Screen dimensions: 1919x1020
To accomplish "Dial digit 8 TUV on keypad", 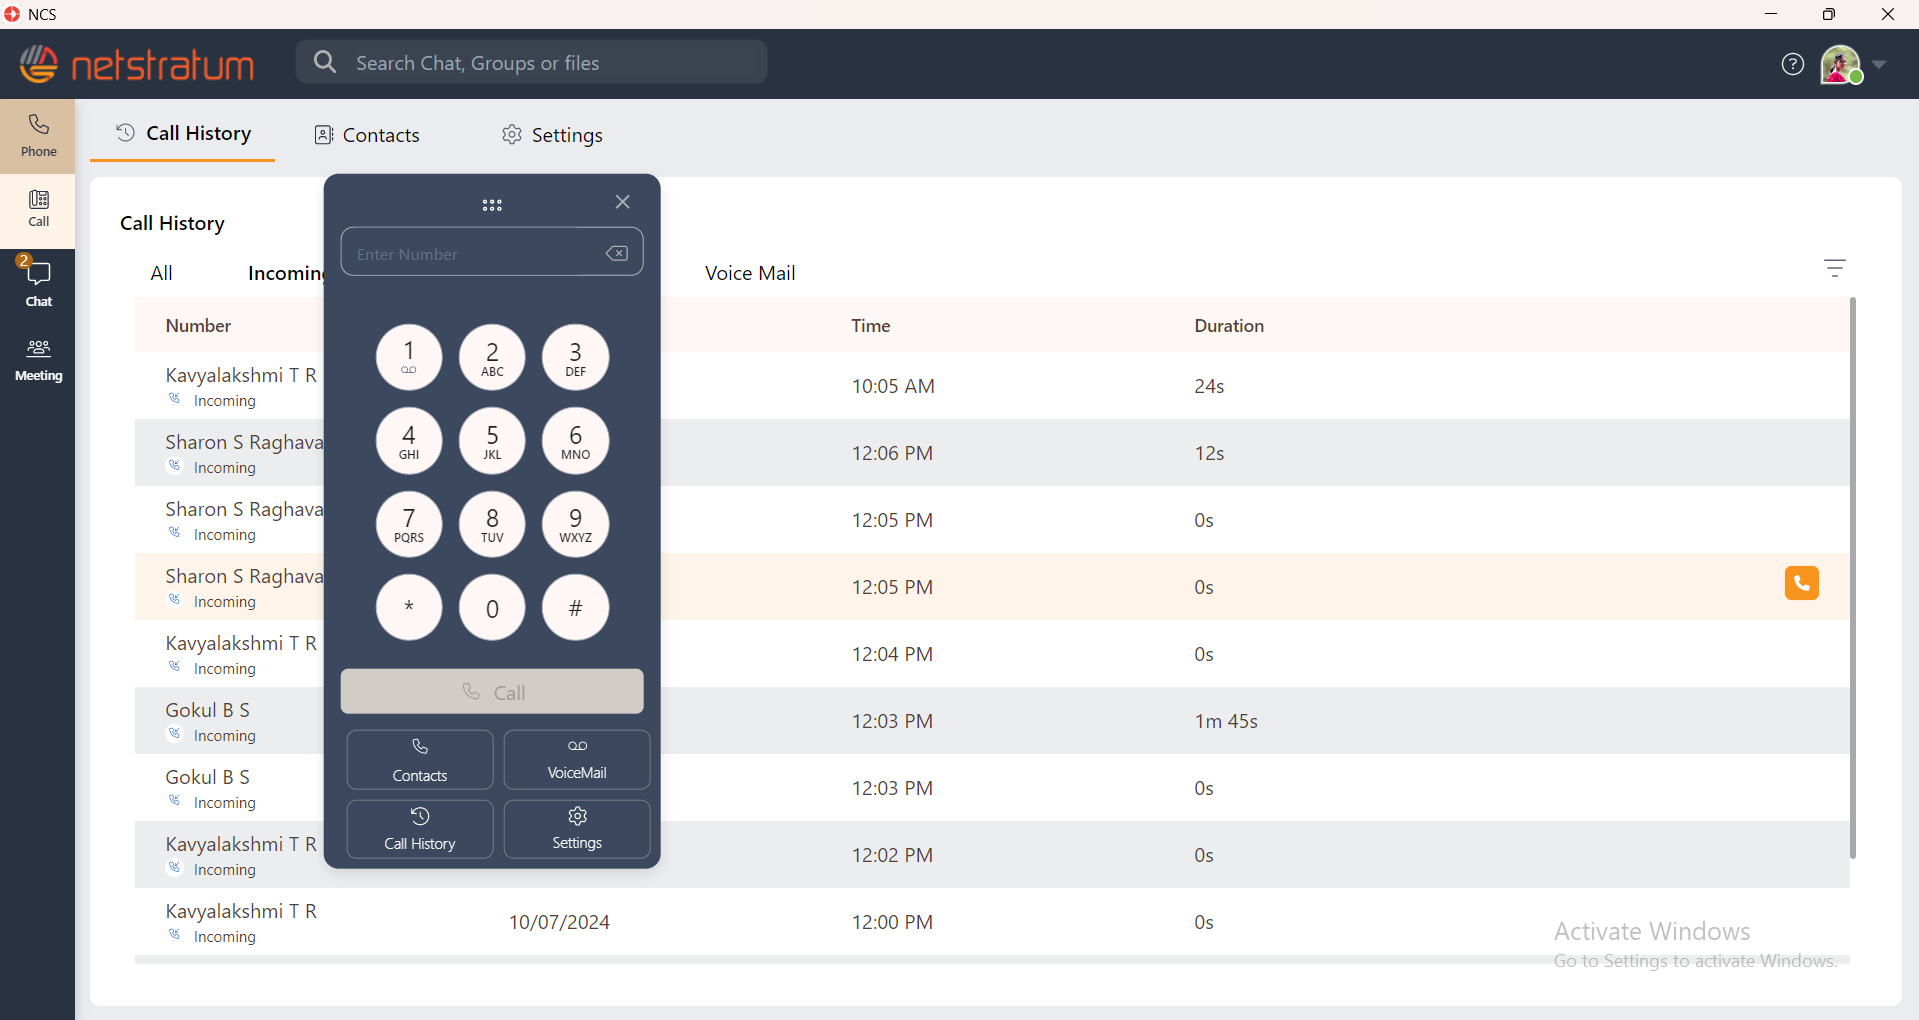I will 492,523.
